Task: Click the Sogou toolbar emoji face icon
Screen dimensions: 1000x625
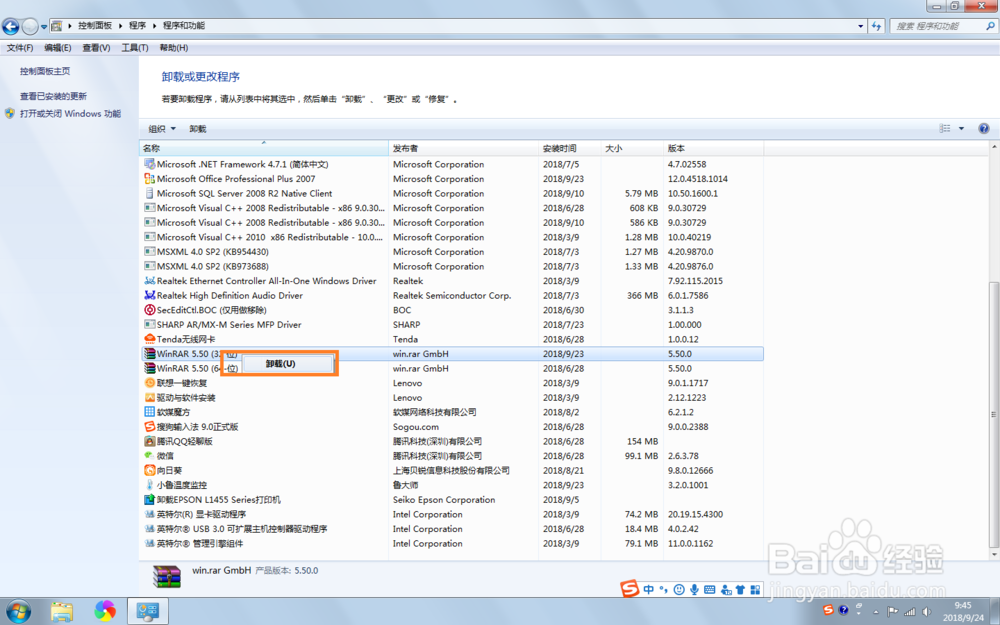Action: [679, 589]
